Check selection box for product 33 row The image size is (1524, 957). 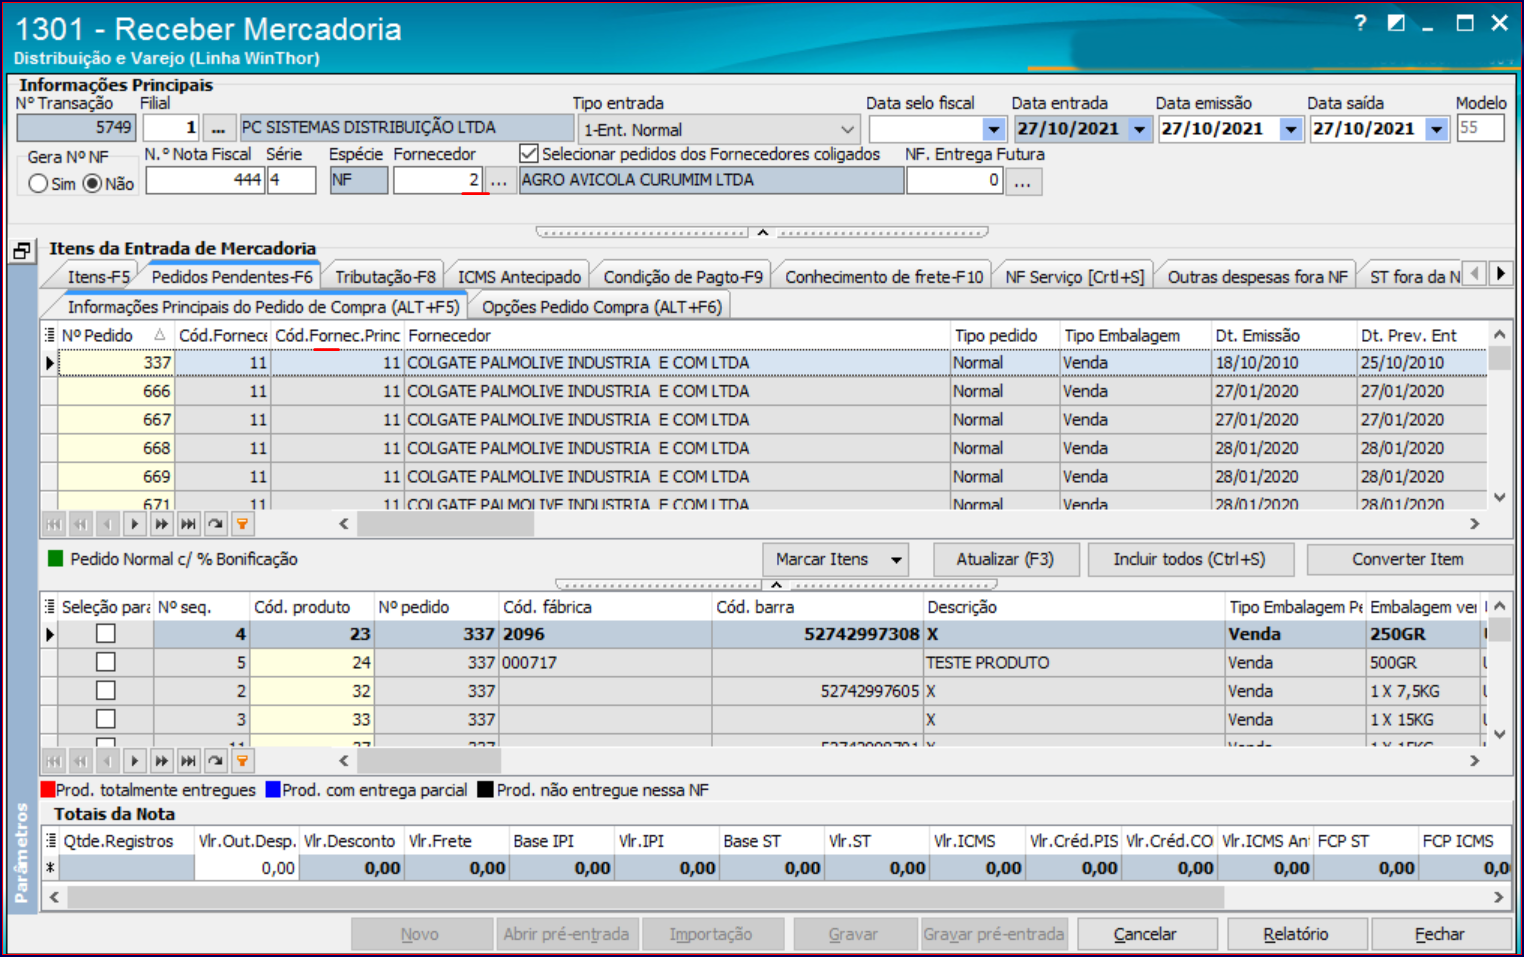[x=105, y=719]
